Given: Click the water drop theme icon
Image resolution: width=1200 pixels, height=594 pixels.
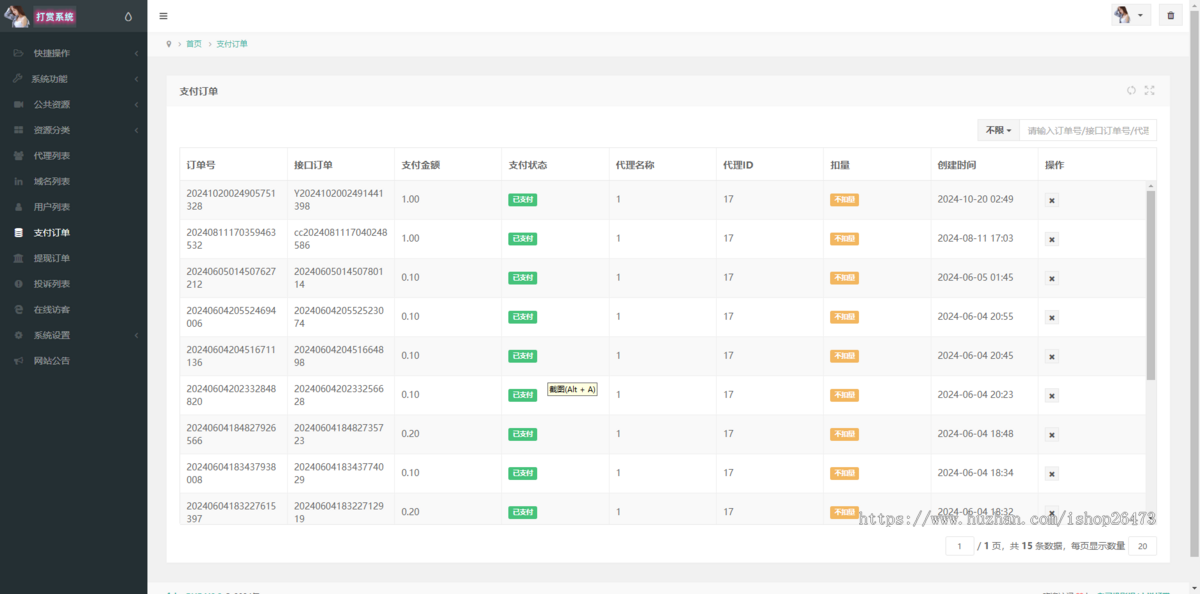Looking at the screenshot, I should pyautogui.click(x=128, y=17).
